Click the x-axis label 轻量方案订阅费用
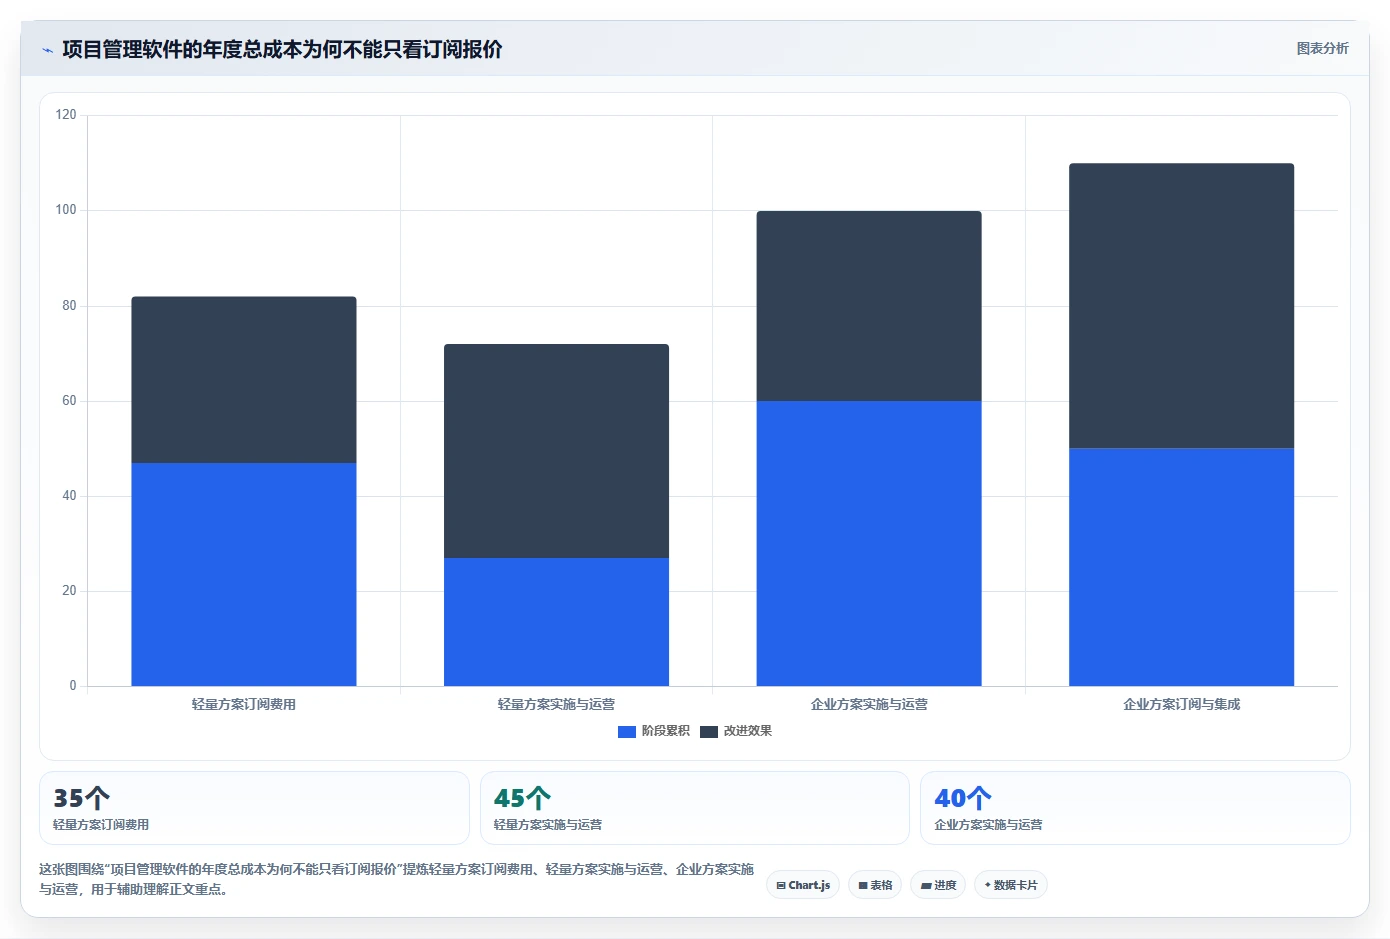 244,704
